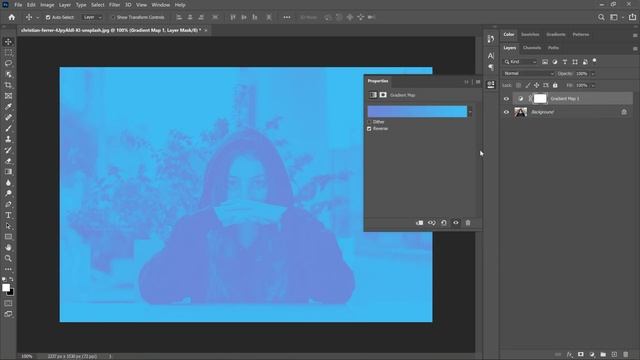
Task: Open the Kind layer filter dropdown
Action: (x=520, y=62)
